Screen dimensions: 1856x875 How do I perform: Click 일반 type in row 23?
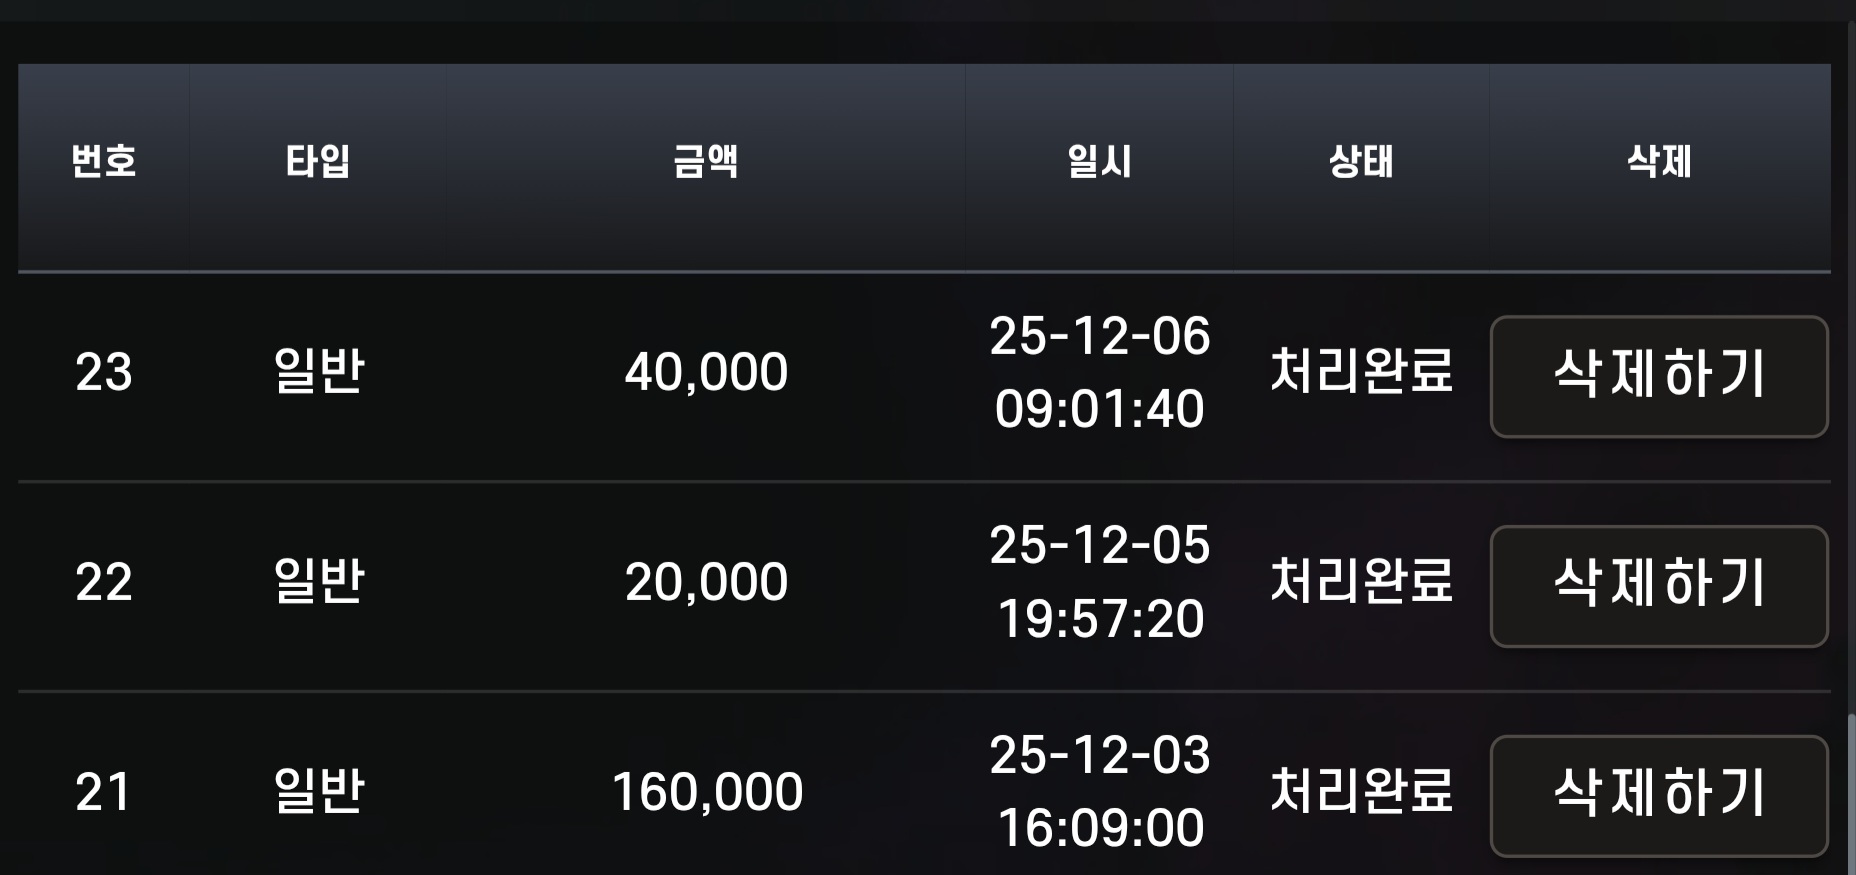[319, 372]
